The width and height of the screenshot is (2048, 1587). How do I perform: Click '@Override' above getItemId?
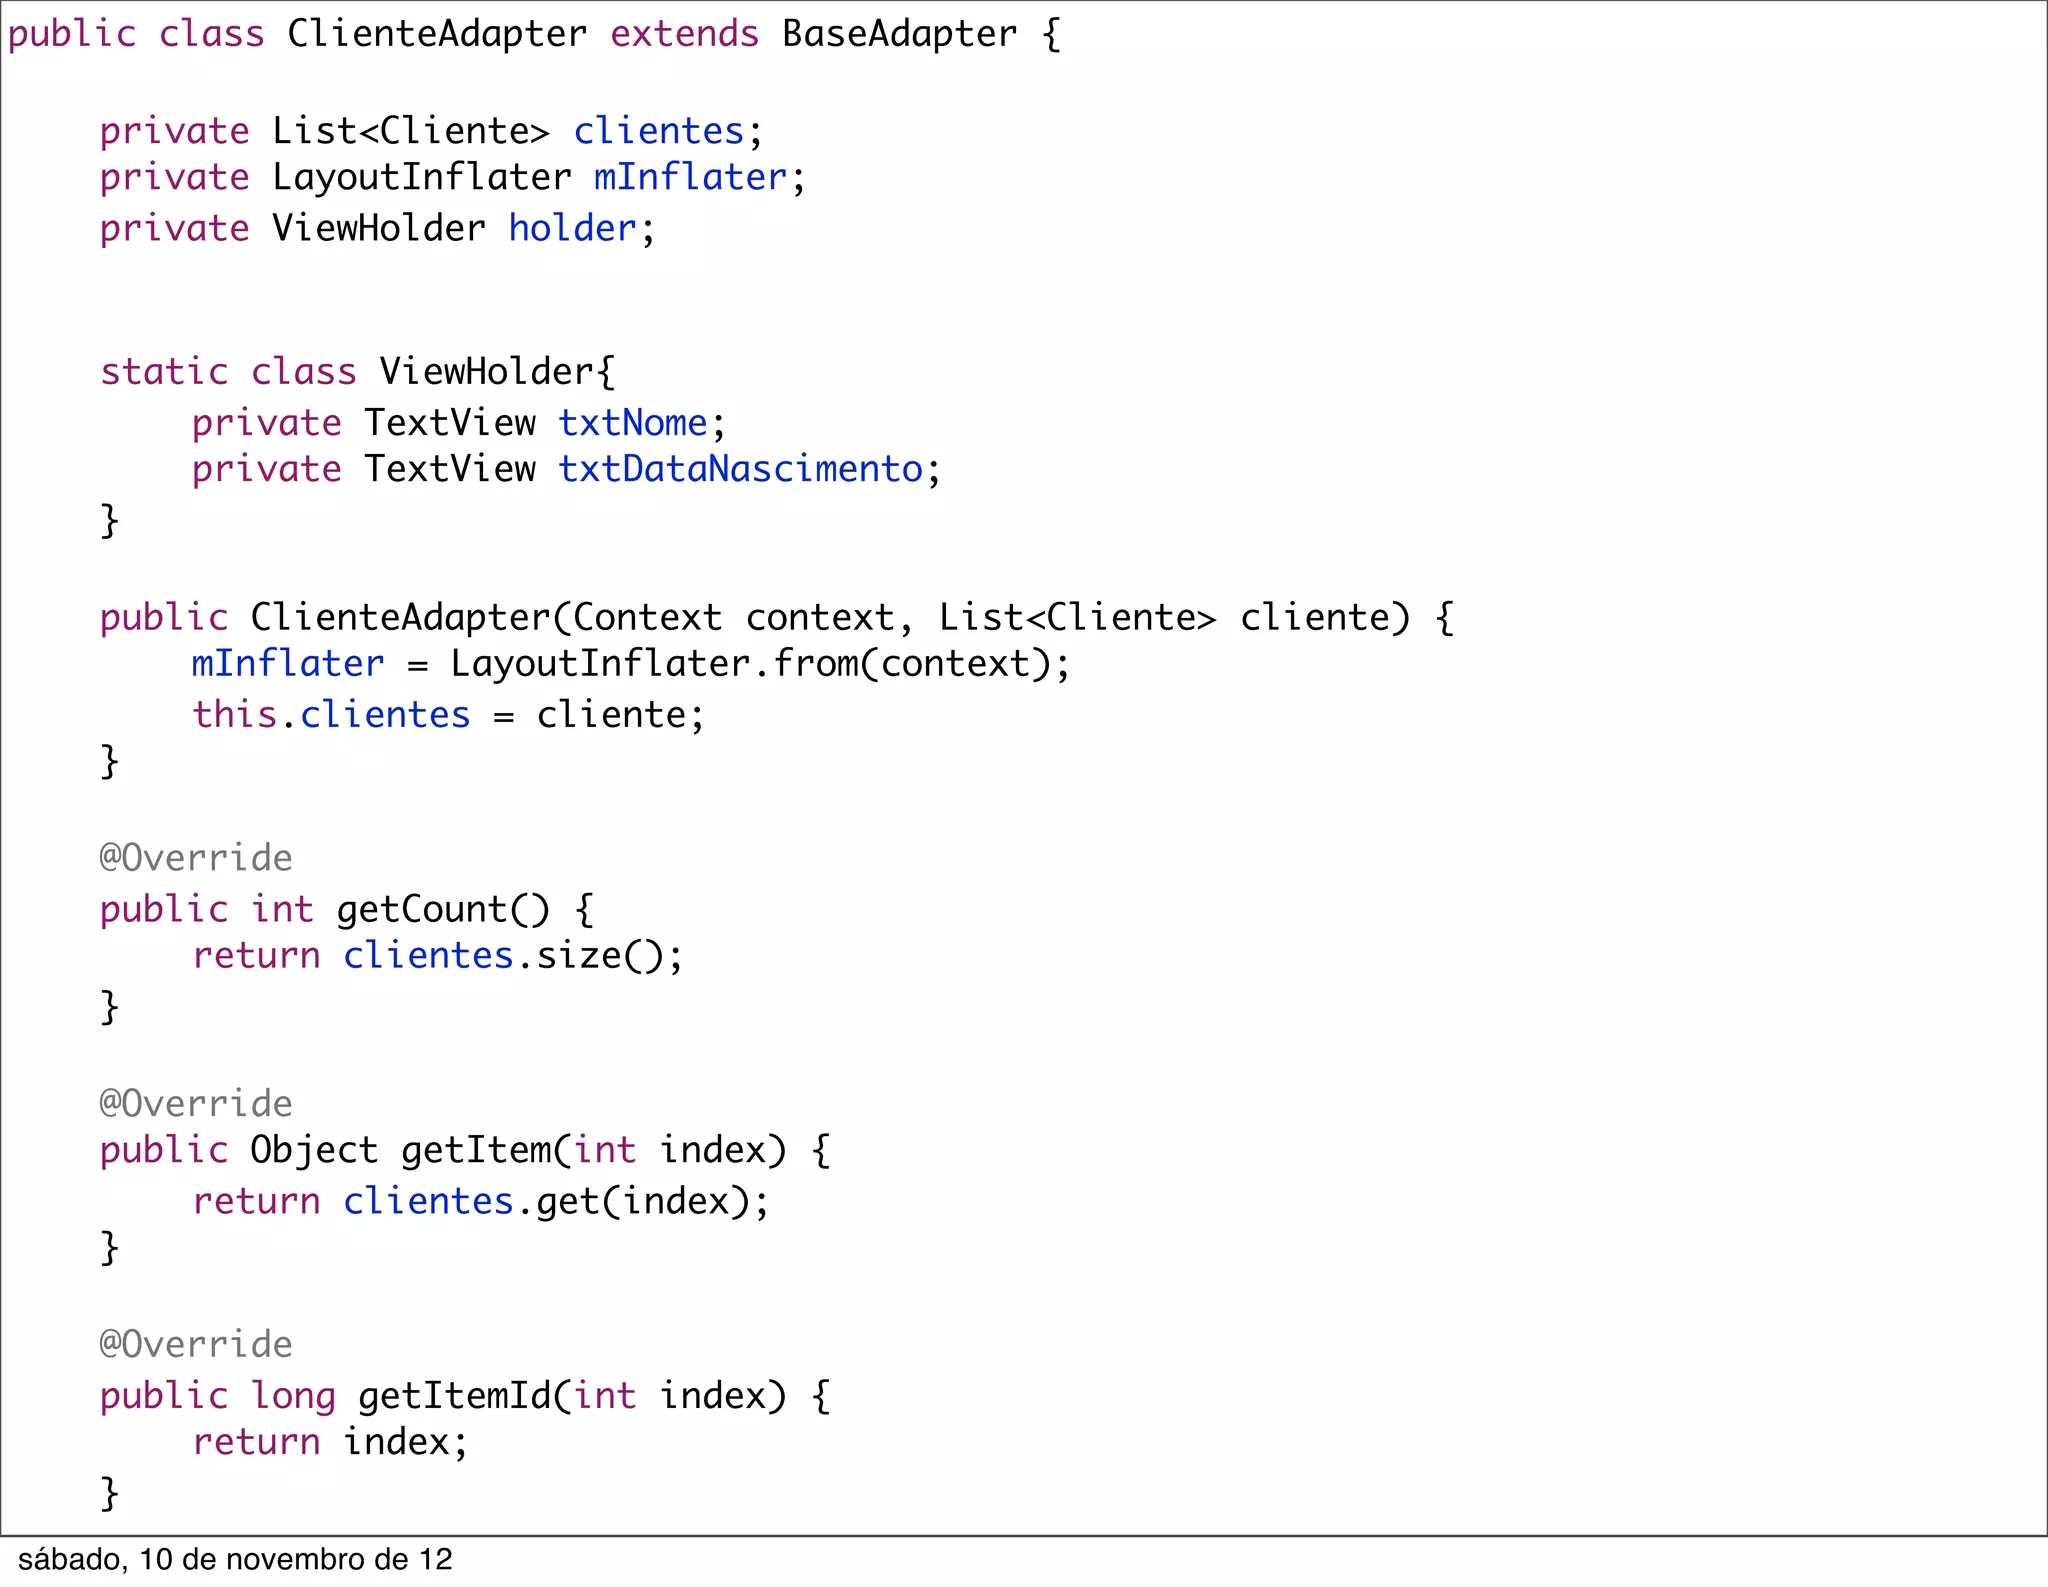click(x=196, y=1345)
